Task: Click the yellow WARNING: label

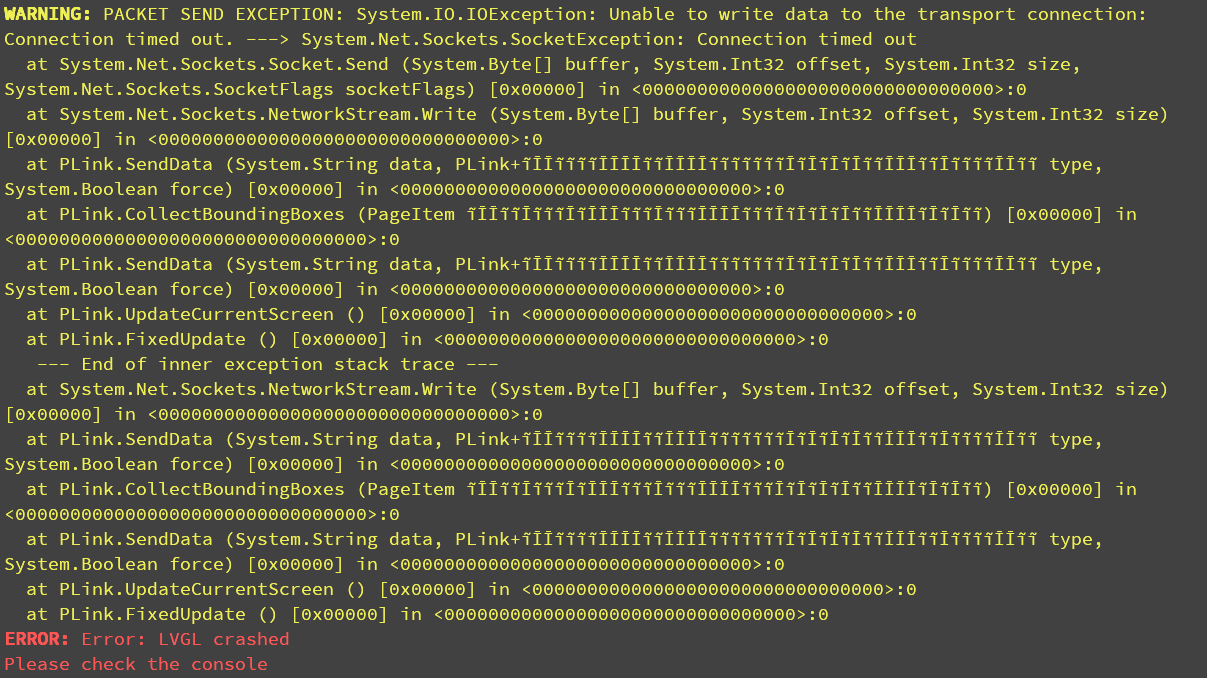Action: click(48, 14)
